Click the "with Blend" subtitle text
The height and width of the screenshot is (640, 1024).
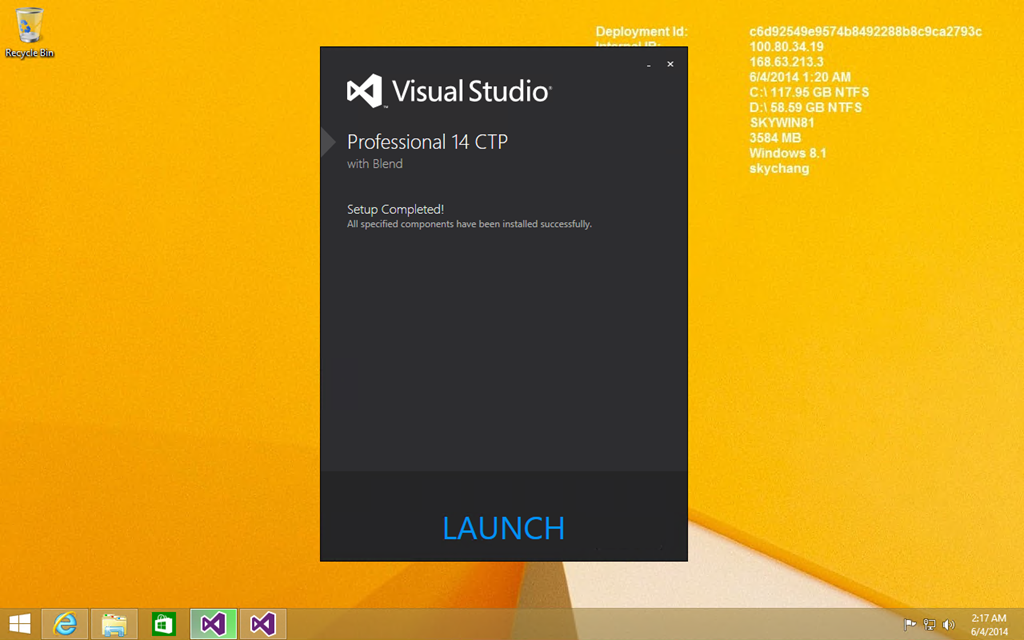[375, 164]
